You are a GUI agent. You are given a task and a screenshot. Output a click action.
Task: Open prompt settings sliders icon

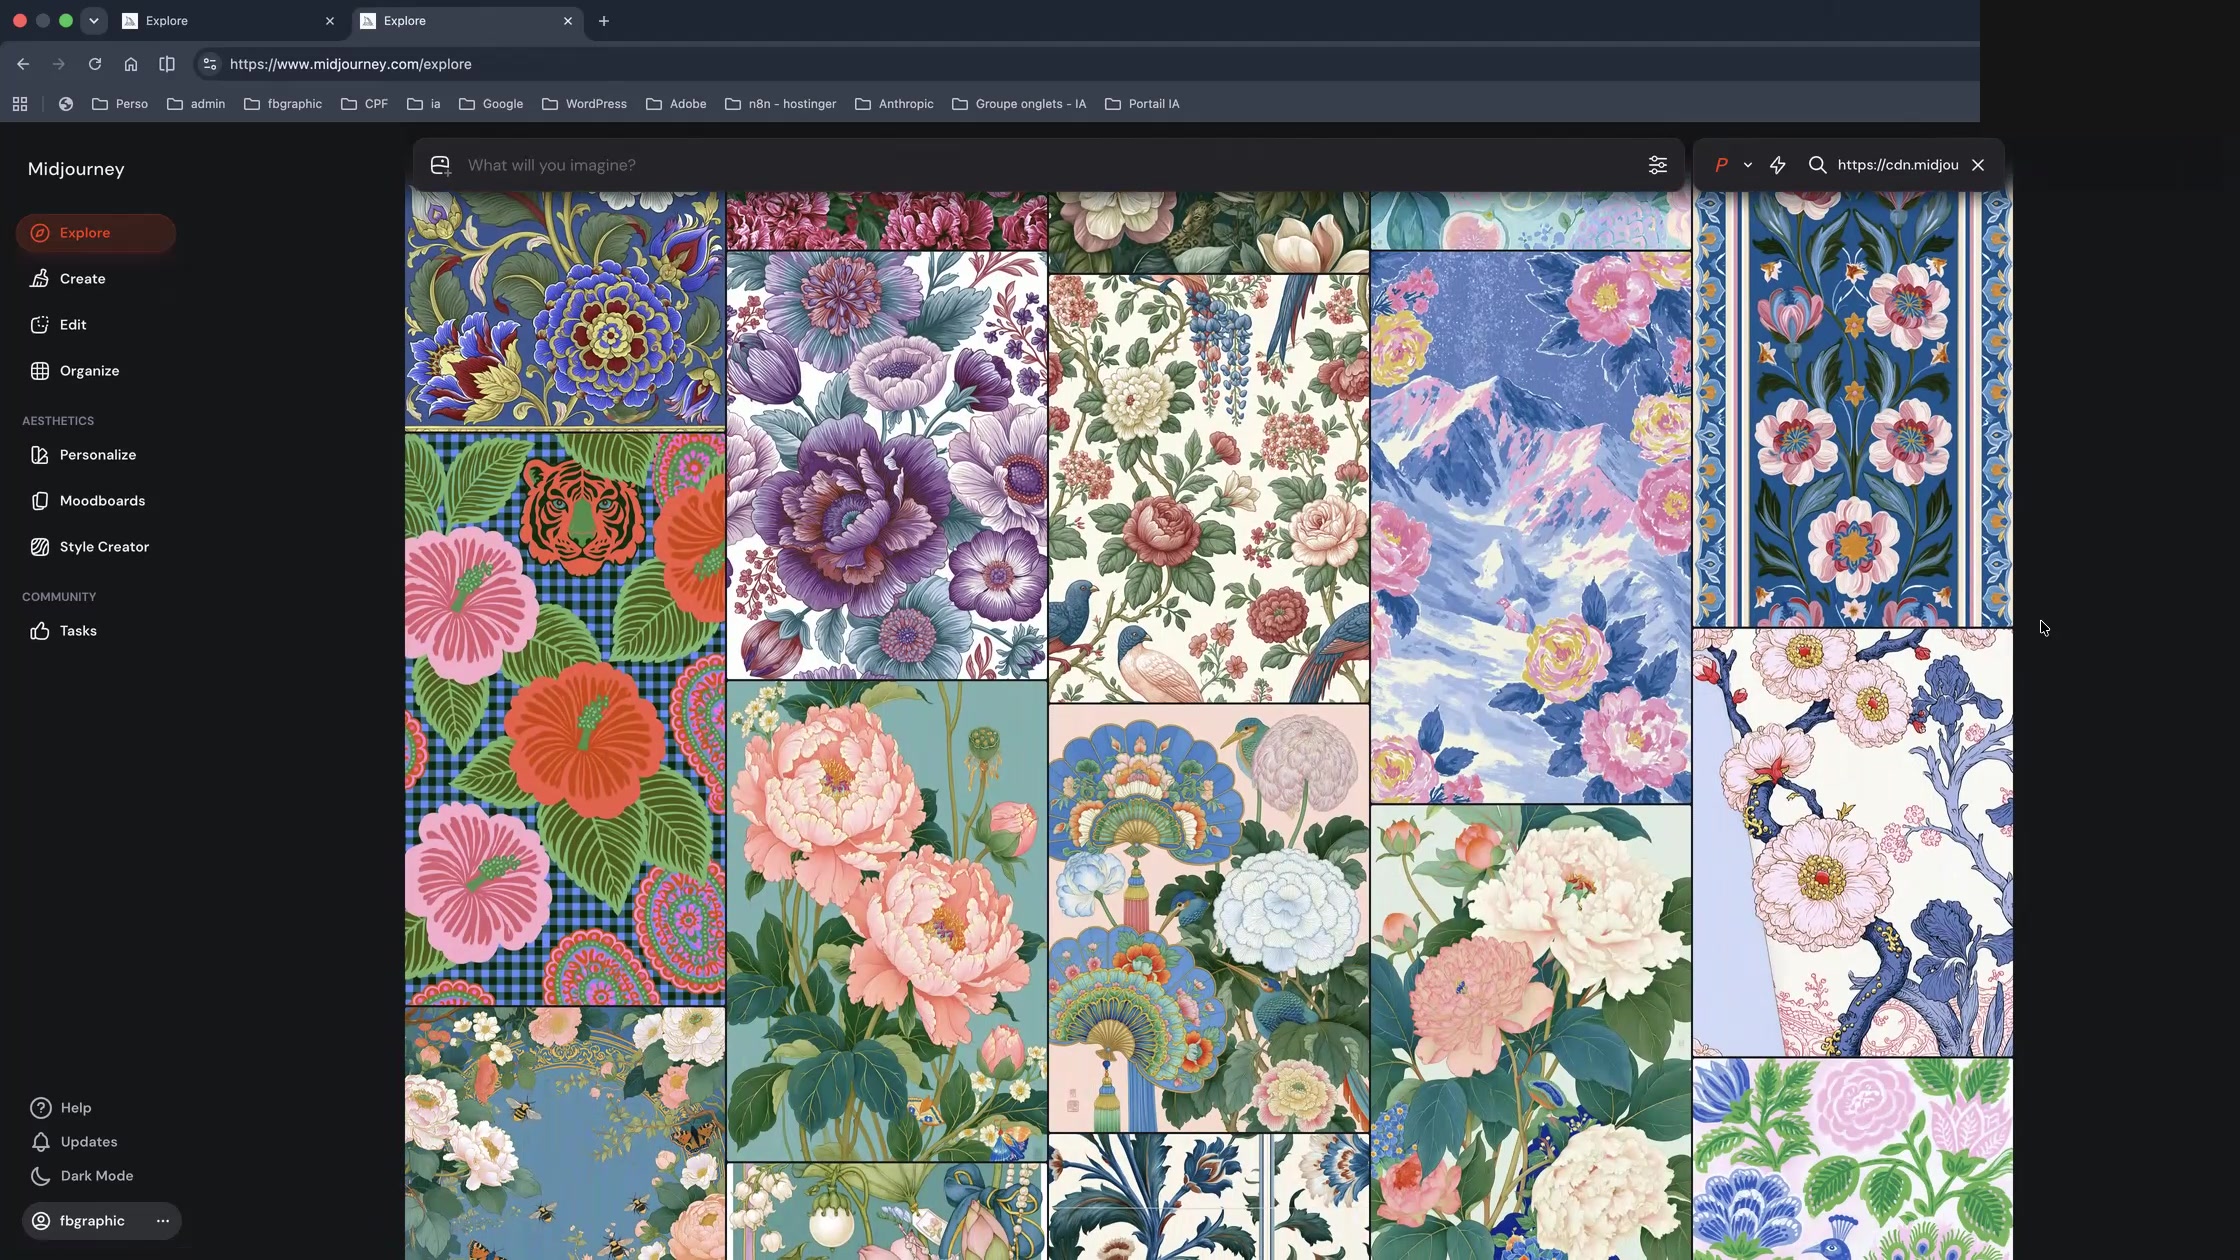point(1658,165)
